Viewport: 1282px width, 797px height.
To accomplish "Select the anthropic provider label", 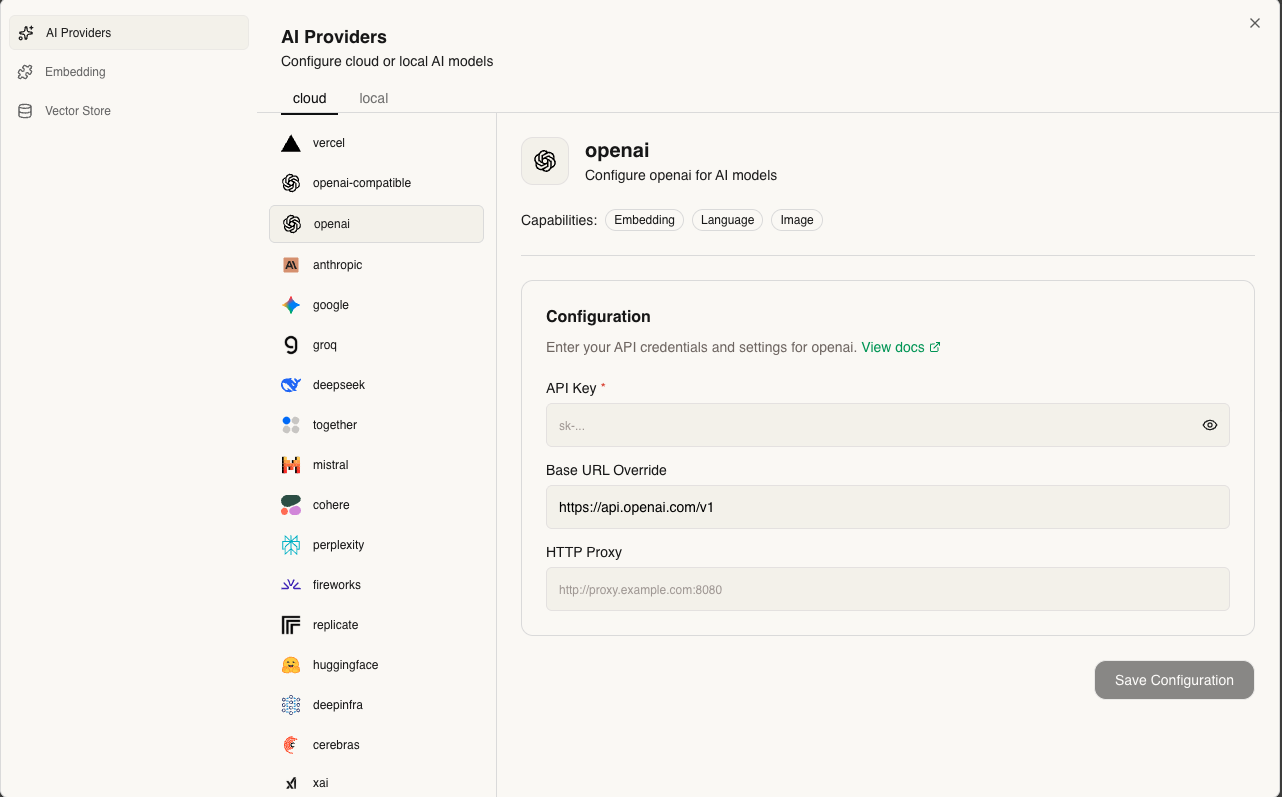I will point(338,265).
